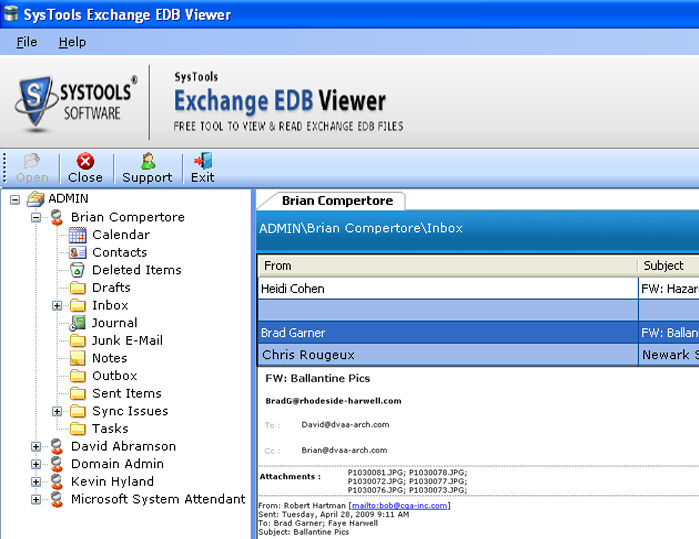Click the Deleted Items recycle icon
The width and height of the screenshot is (699, 539).
coord(77,270)
